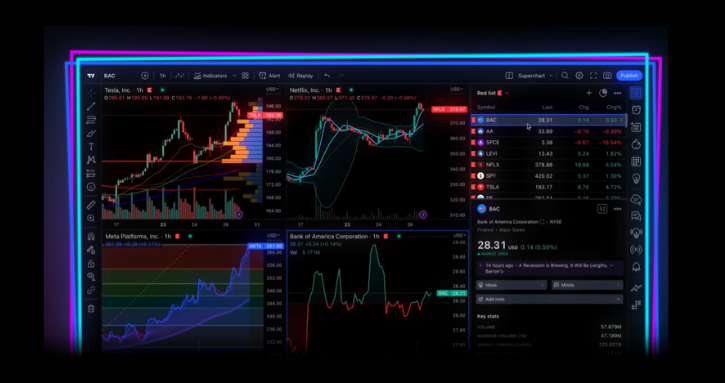Create an Alert from the toolbar
The width and height of the screenshot is (725, 383).
click(x=270, y=76)
